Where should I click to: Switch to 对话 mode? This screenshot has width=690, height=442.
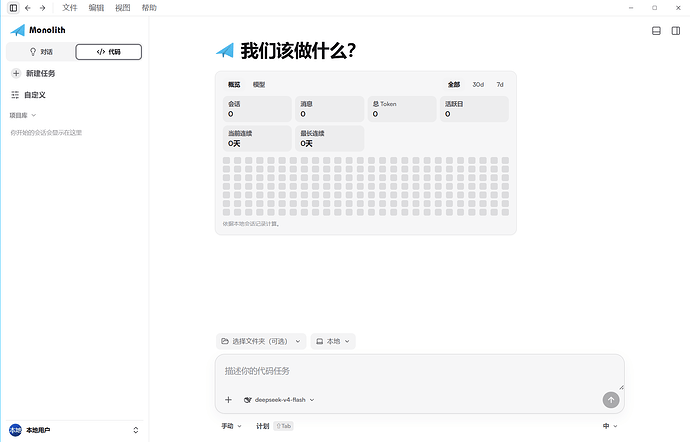[41, 52]
